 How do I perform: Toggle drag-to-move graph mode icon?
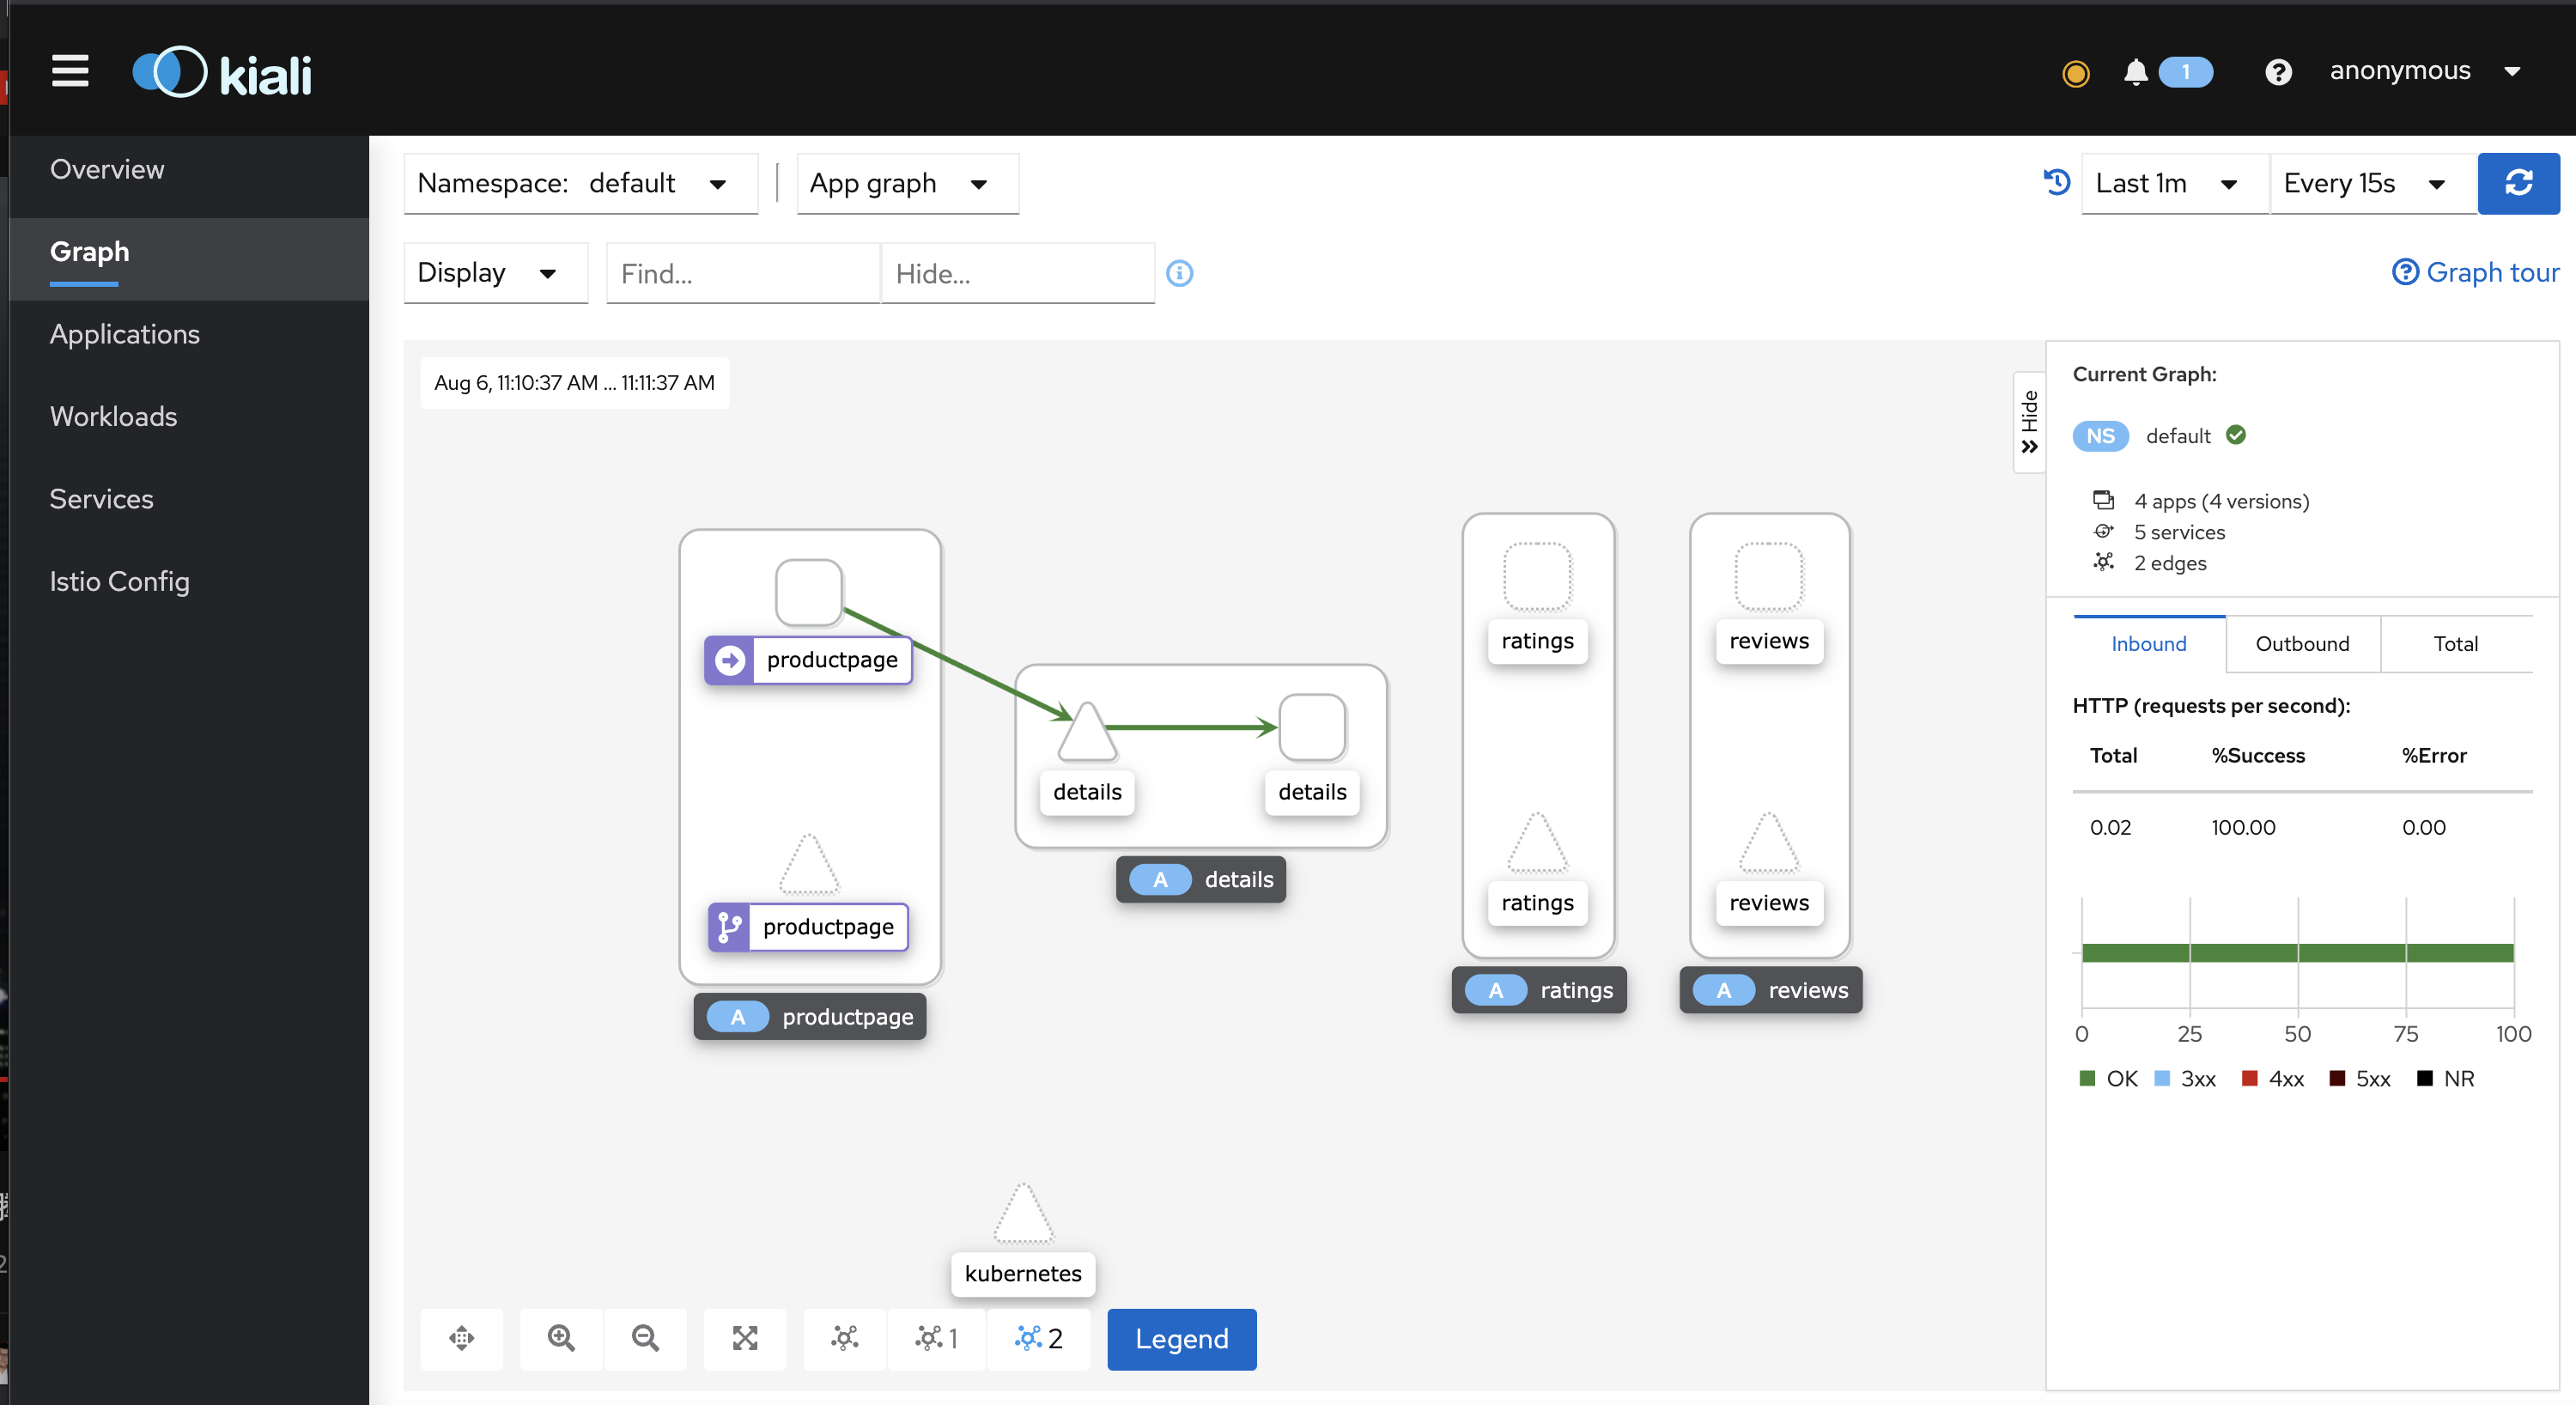(461, 1338)
